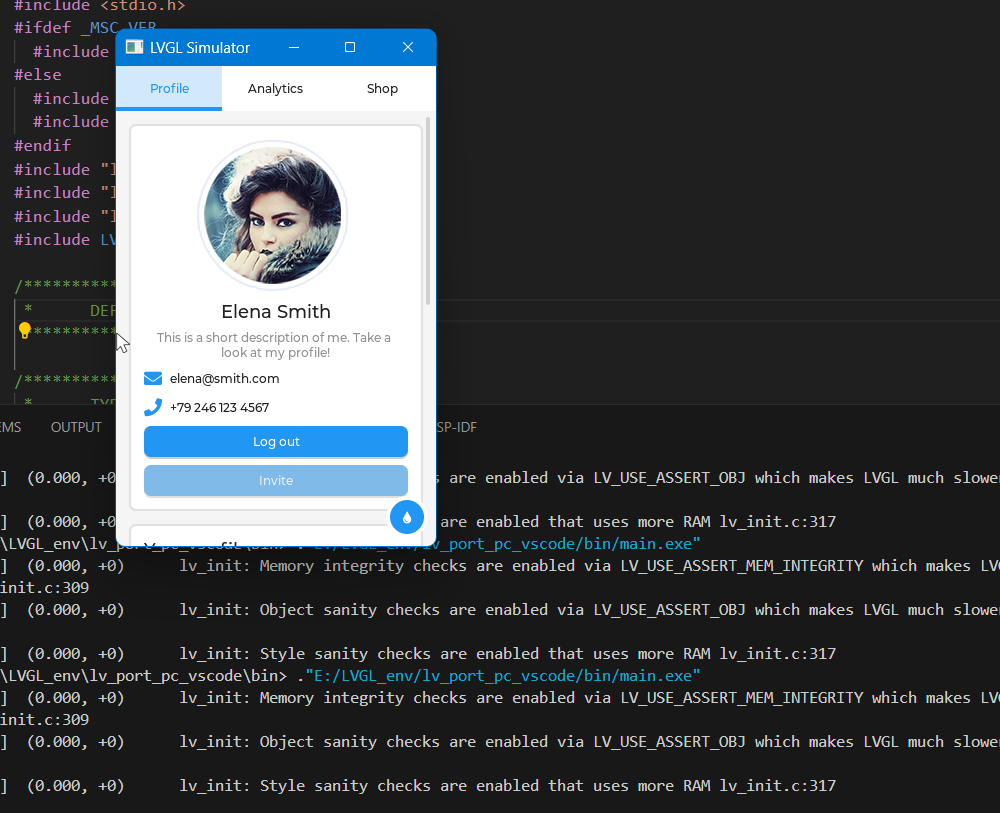
Task: Click the simulator vertical scrollbar
Action: point(428,211)
